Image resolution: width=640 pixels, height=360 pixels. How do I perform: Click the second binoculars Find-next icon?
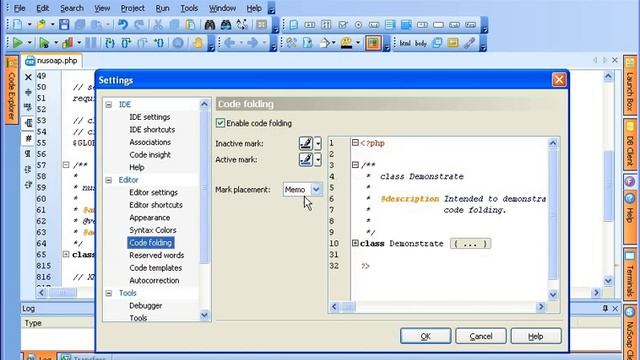(x=226, y=25)
